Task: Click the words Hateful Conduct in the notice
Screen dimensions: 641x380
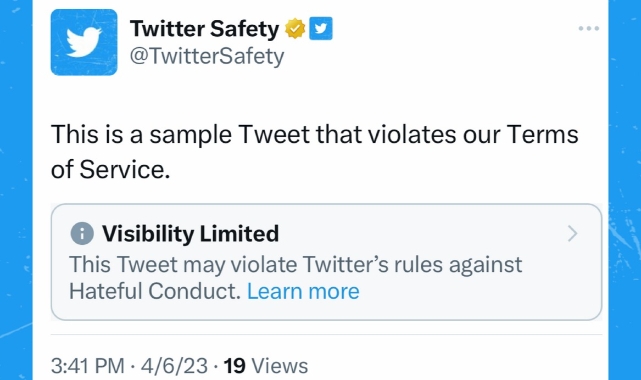Action: (155, 291)
